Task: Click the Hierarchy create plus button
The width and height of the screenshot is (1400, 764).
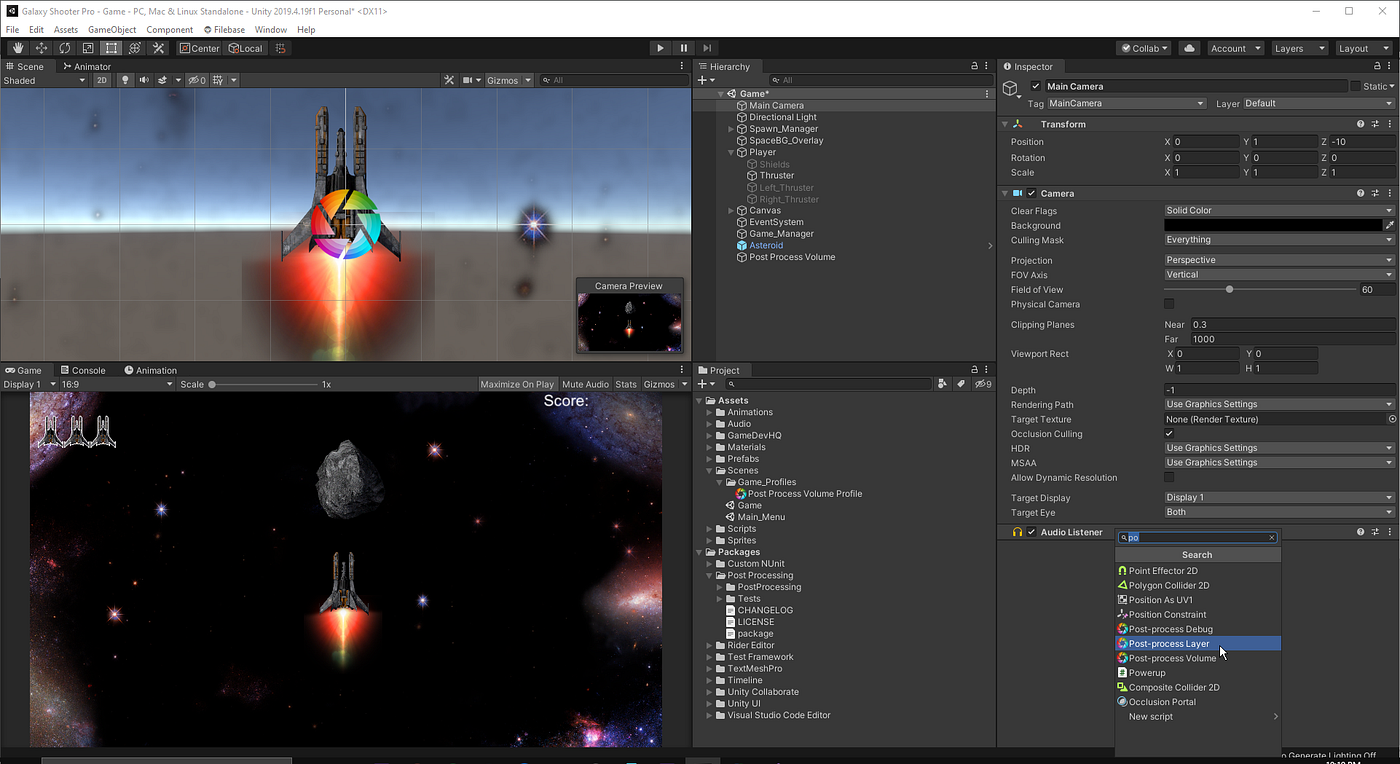Action: 704,80
